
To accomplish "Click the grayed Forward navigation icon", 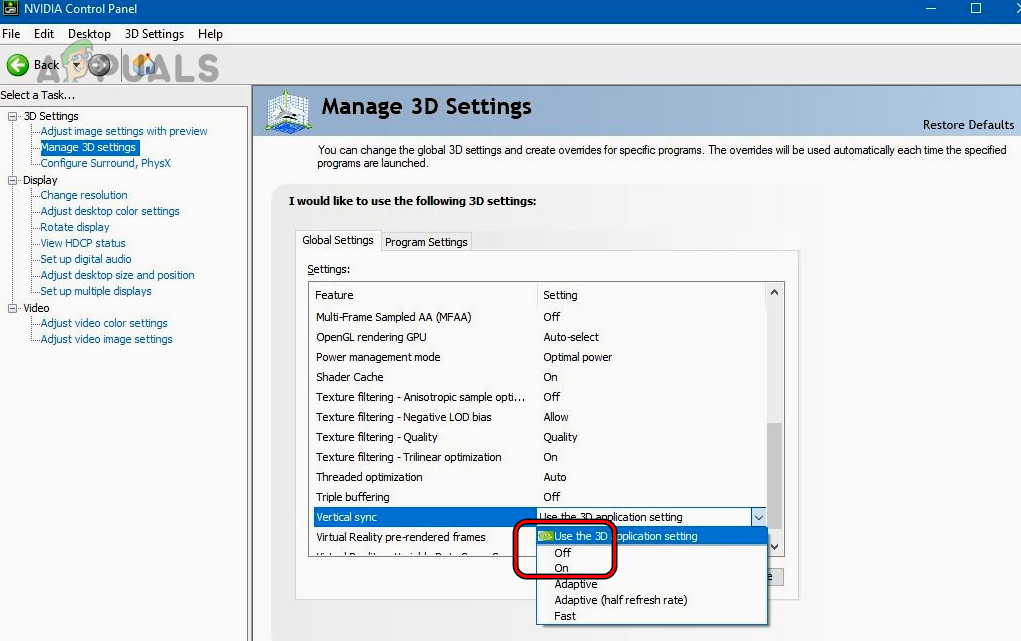I will tap(99, 65).
